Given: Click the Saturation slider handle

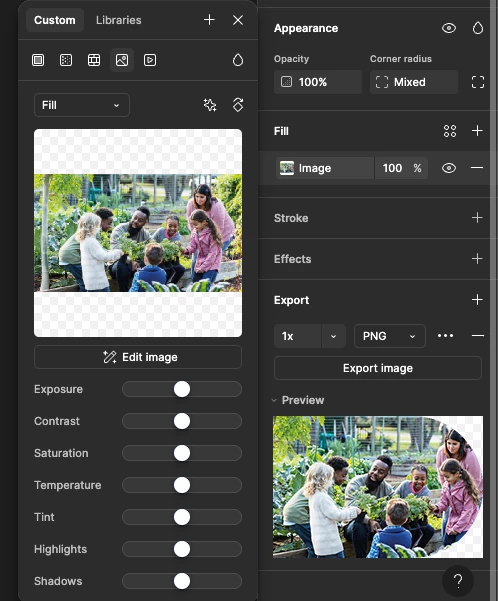Looking at the screenshot, I should tap(182, 453).
